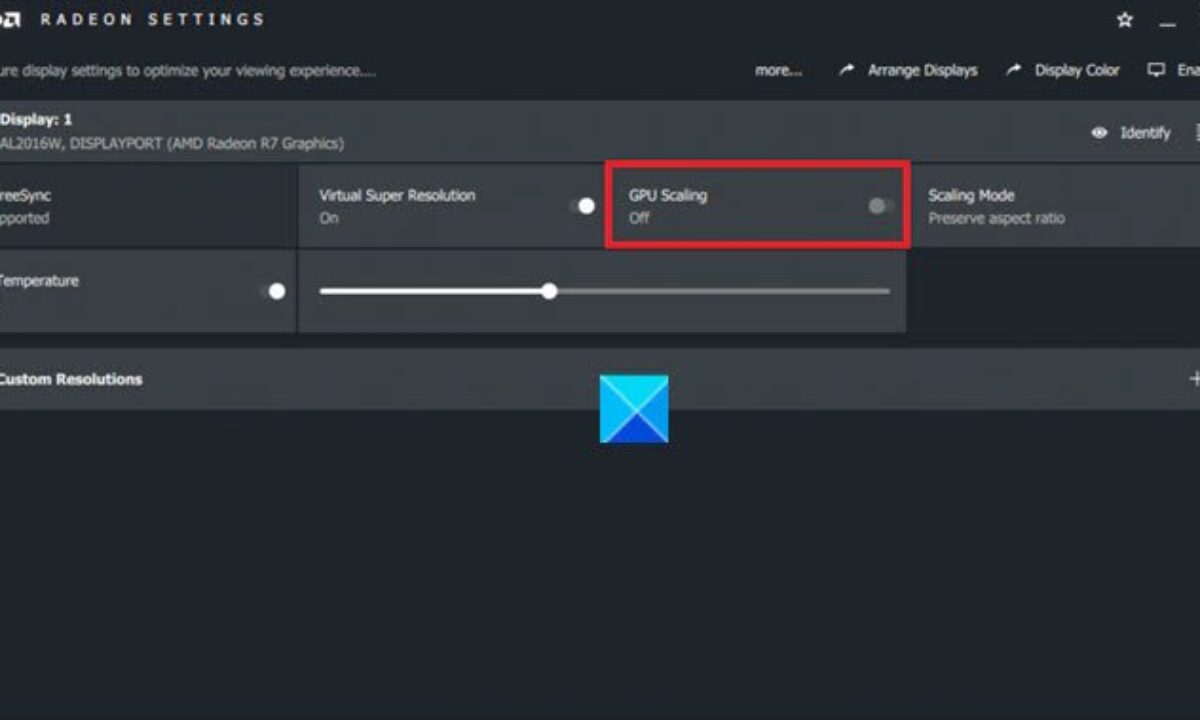Open Display Color settings
This screenshot has height=720, width=1200.
tap(1077, 70)
